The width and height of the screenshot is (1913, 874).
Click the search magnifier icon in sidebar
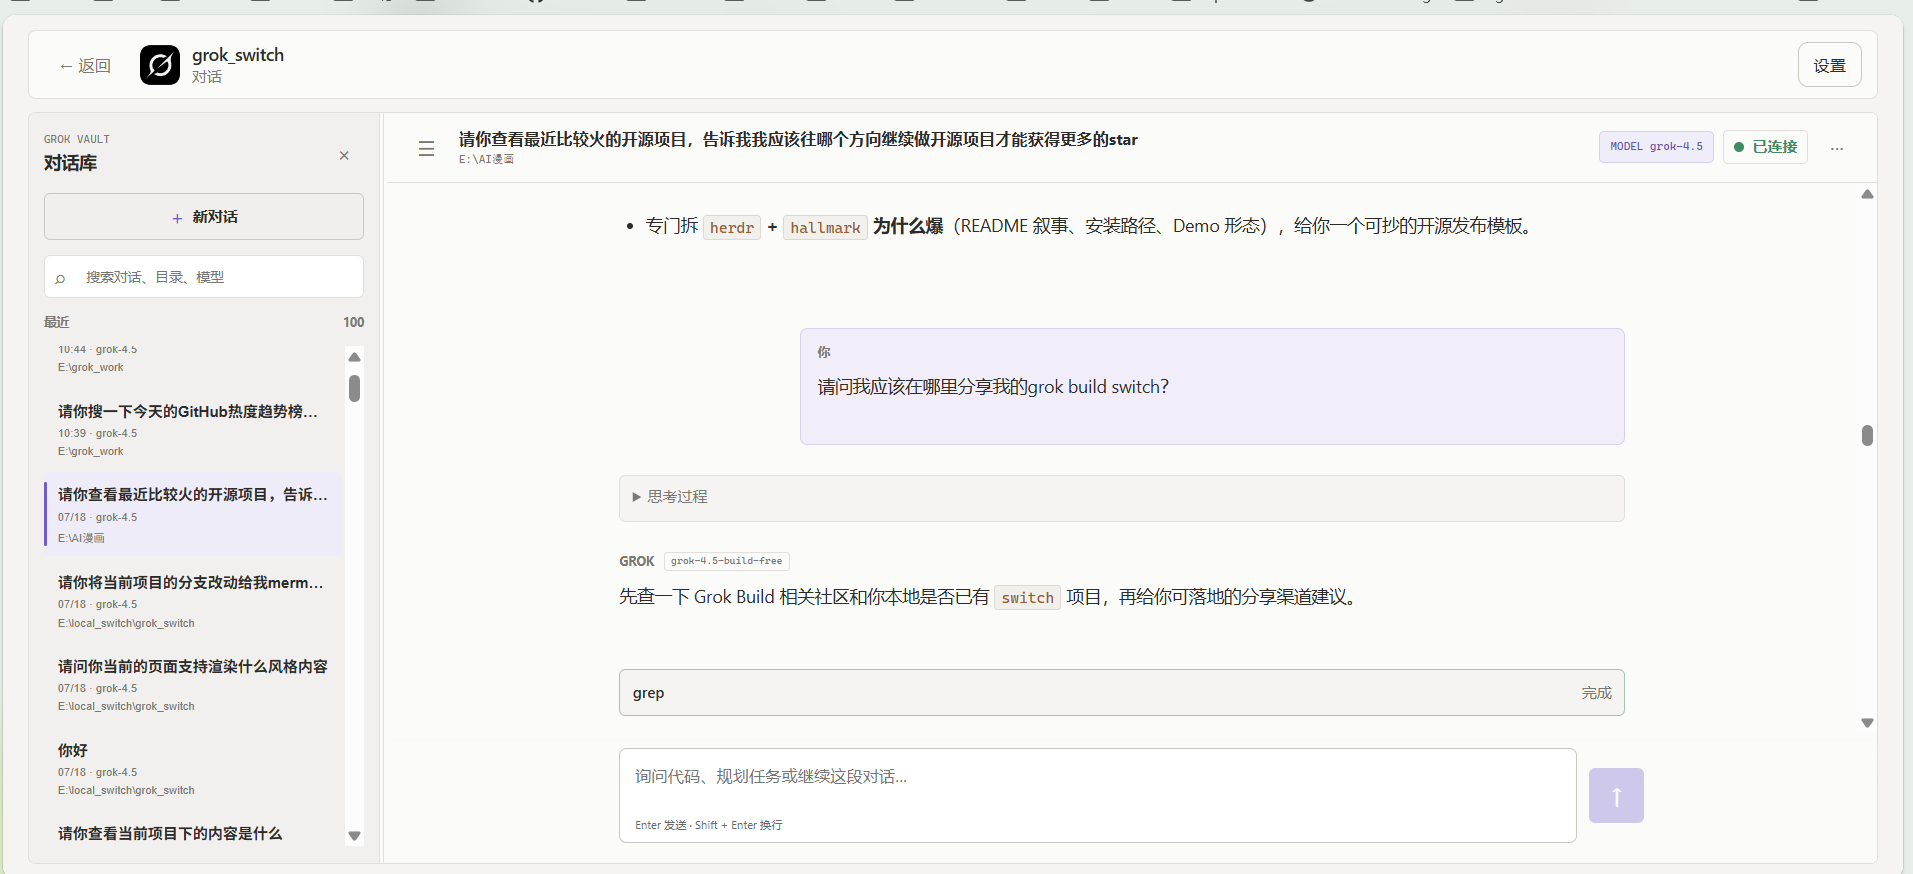point(60,278)
